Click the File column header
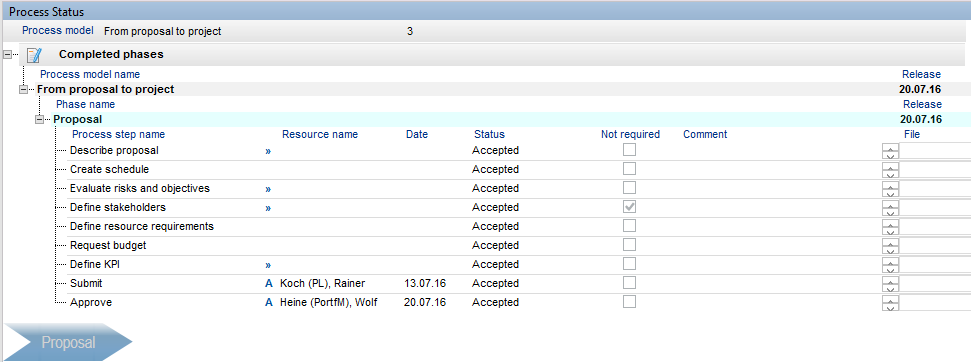Viewport: 971px width, 362px height. click(x=912, y=134)
